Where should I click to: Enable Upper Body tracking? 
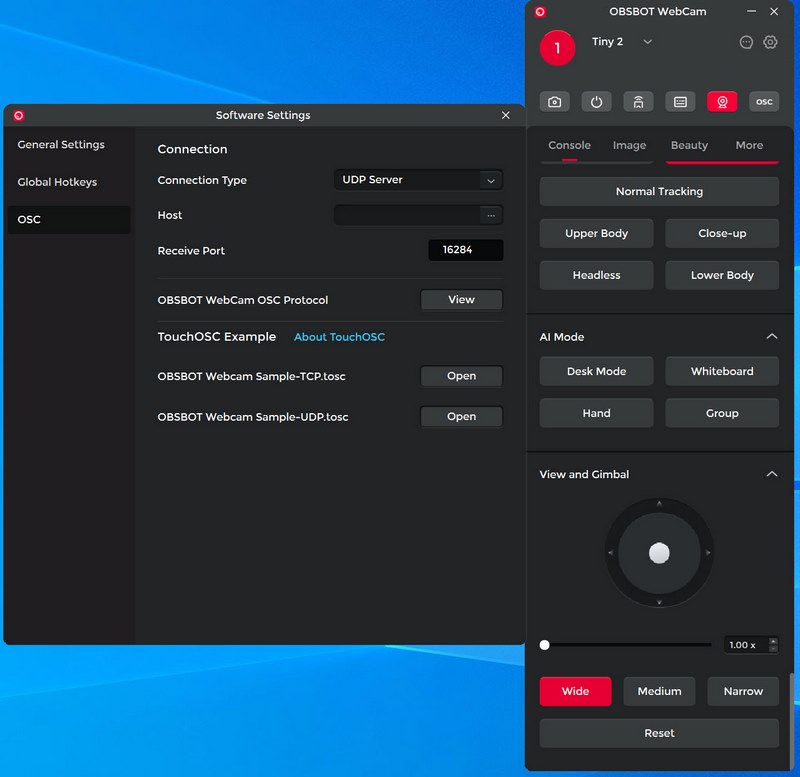point(596,234)
